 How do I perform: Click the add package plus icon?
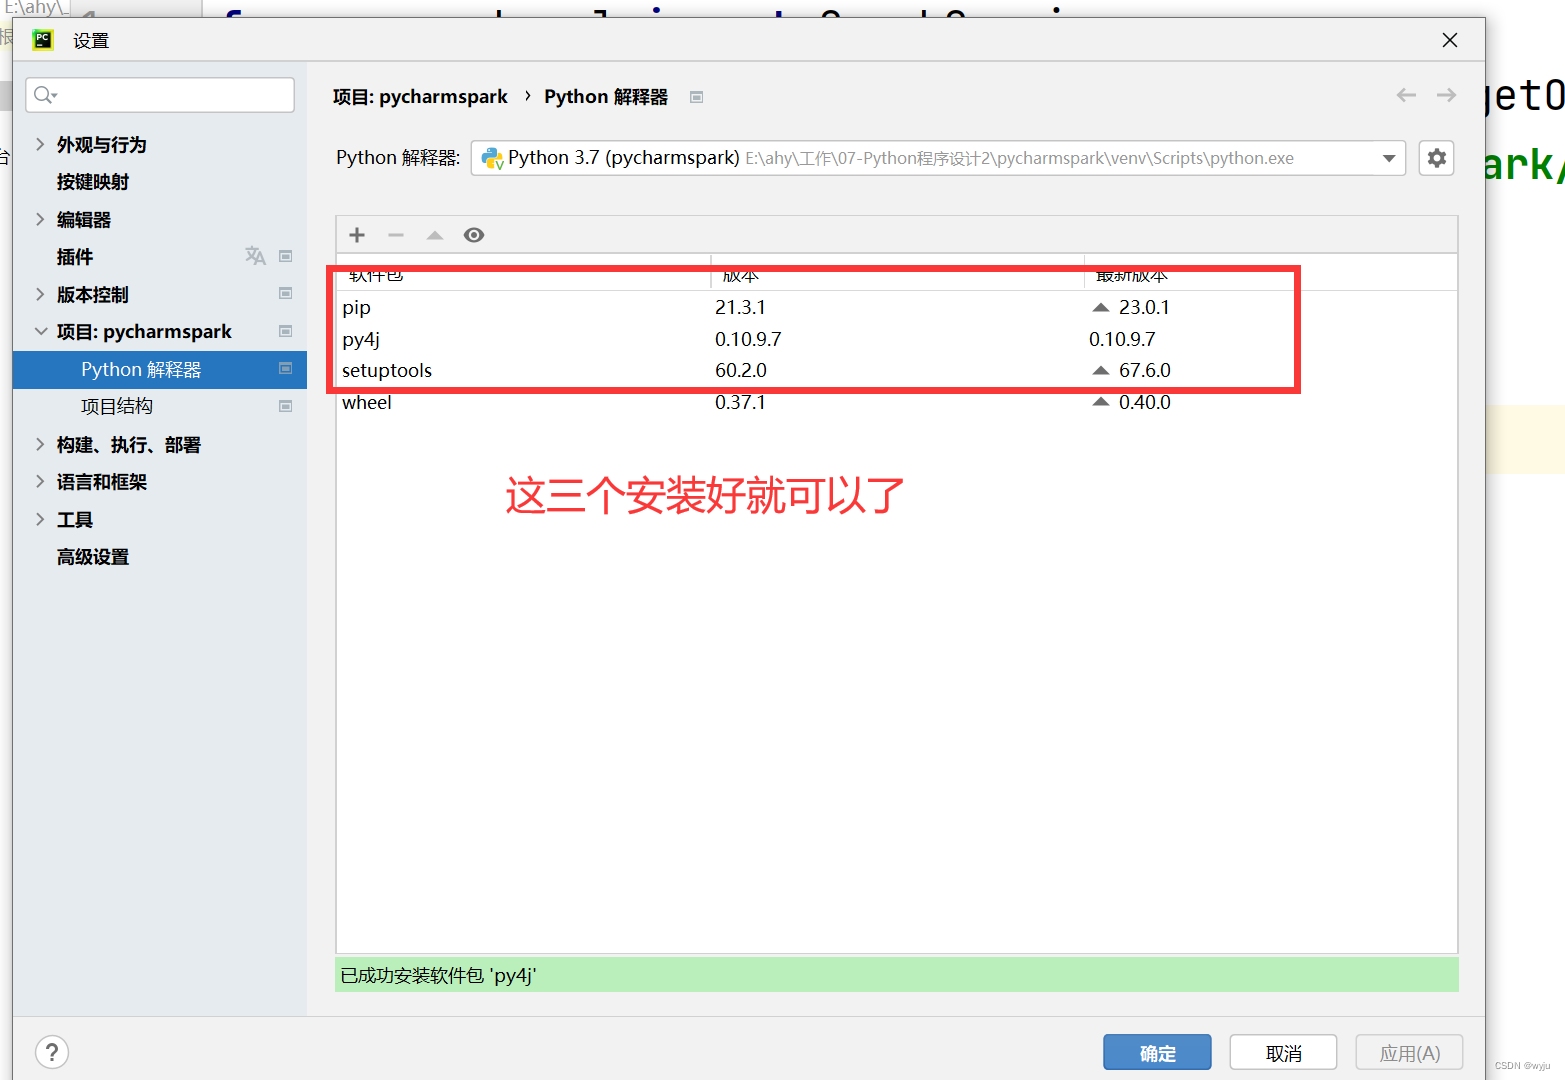pos(357,235)
